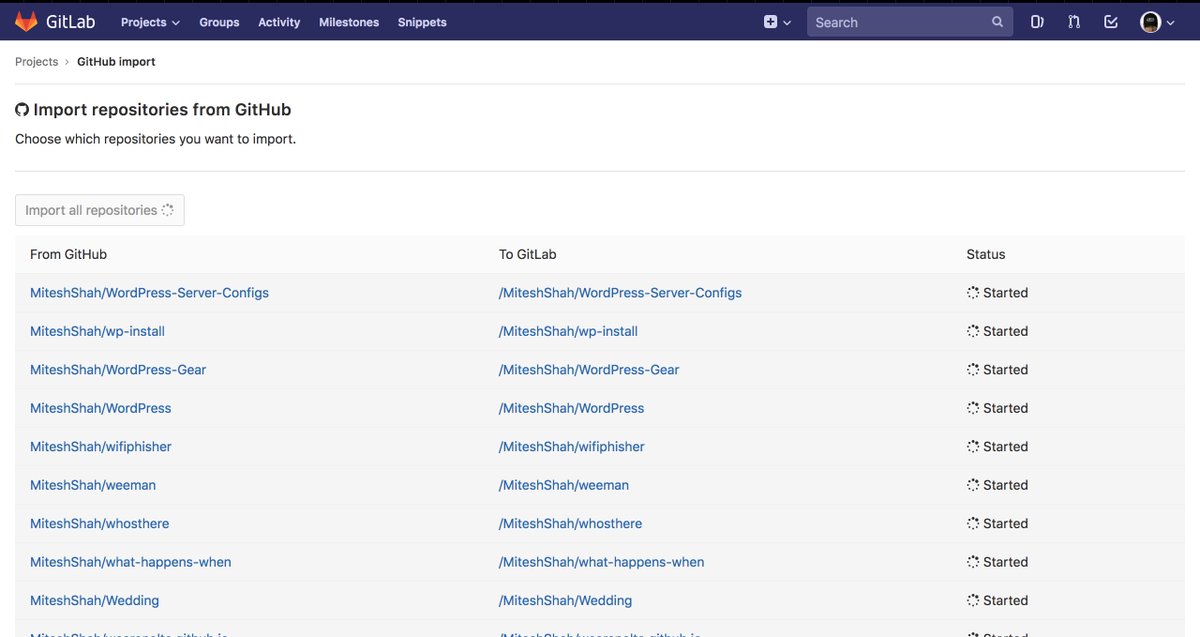Click the GitHub import breadcrumb
The height and width of the screenshot is (637, 1200).
pos(116,62)
